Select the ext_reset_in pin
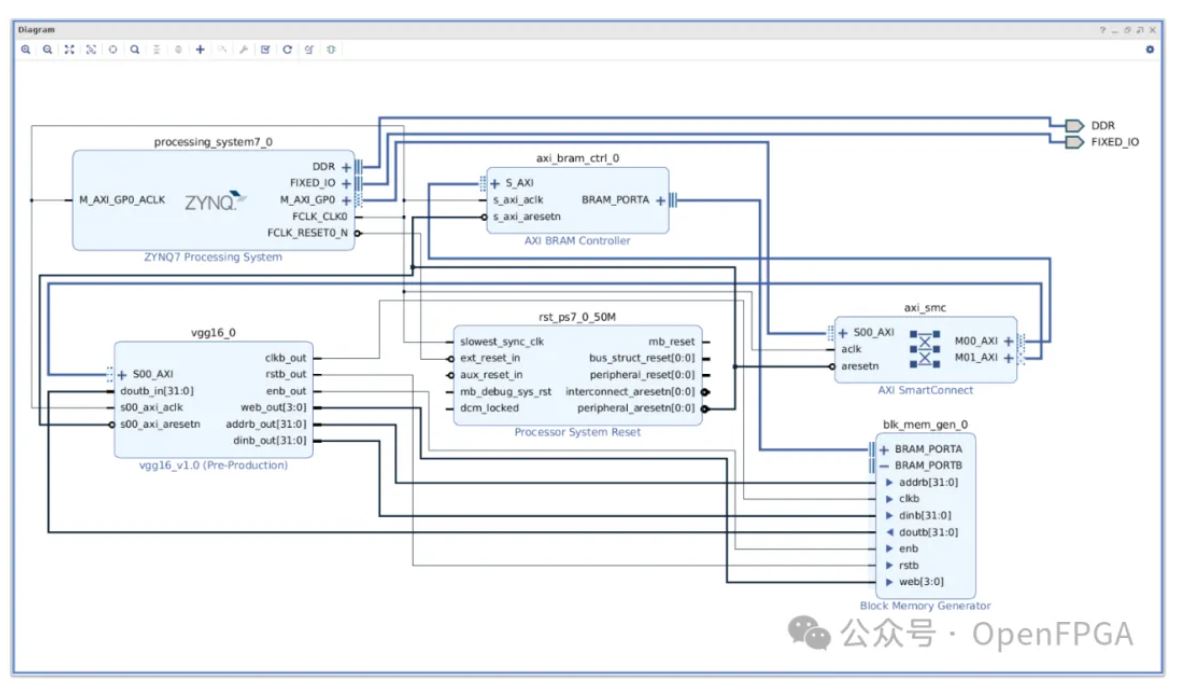Image resolution: width=1179 pixels, height=696 pixels. (x=489, y=359)
